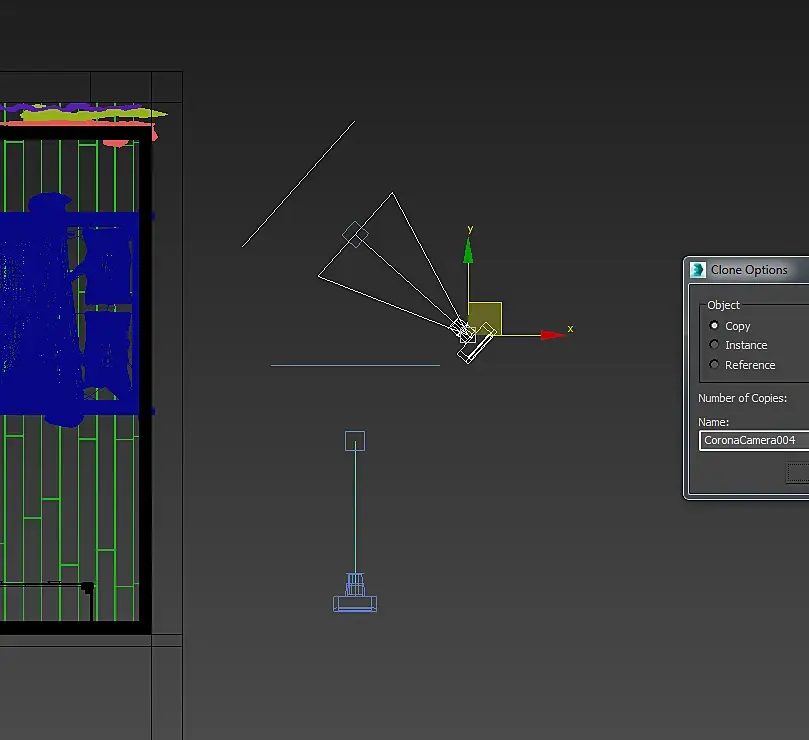Choose the Instance clone option

[x=714, y=345]
